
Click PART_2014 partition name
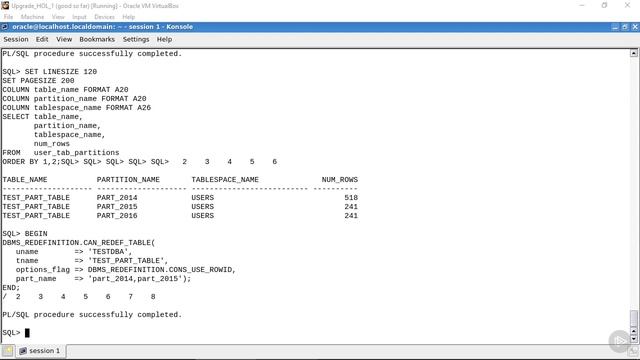pos(117,198)
